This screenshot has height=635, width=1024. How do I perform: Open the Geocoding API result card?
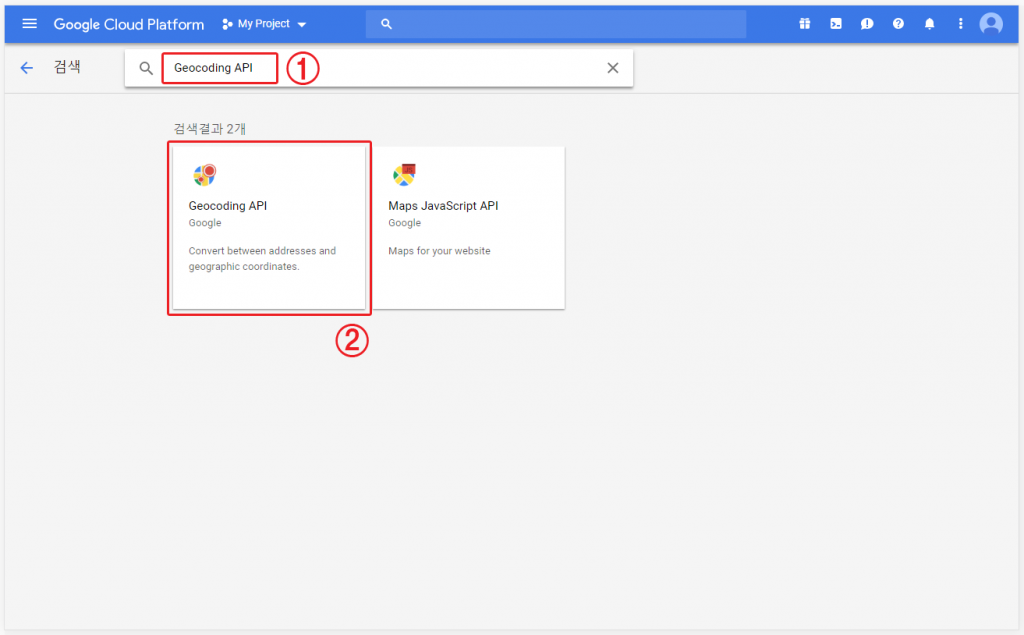tap(269, 227)
